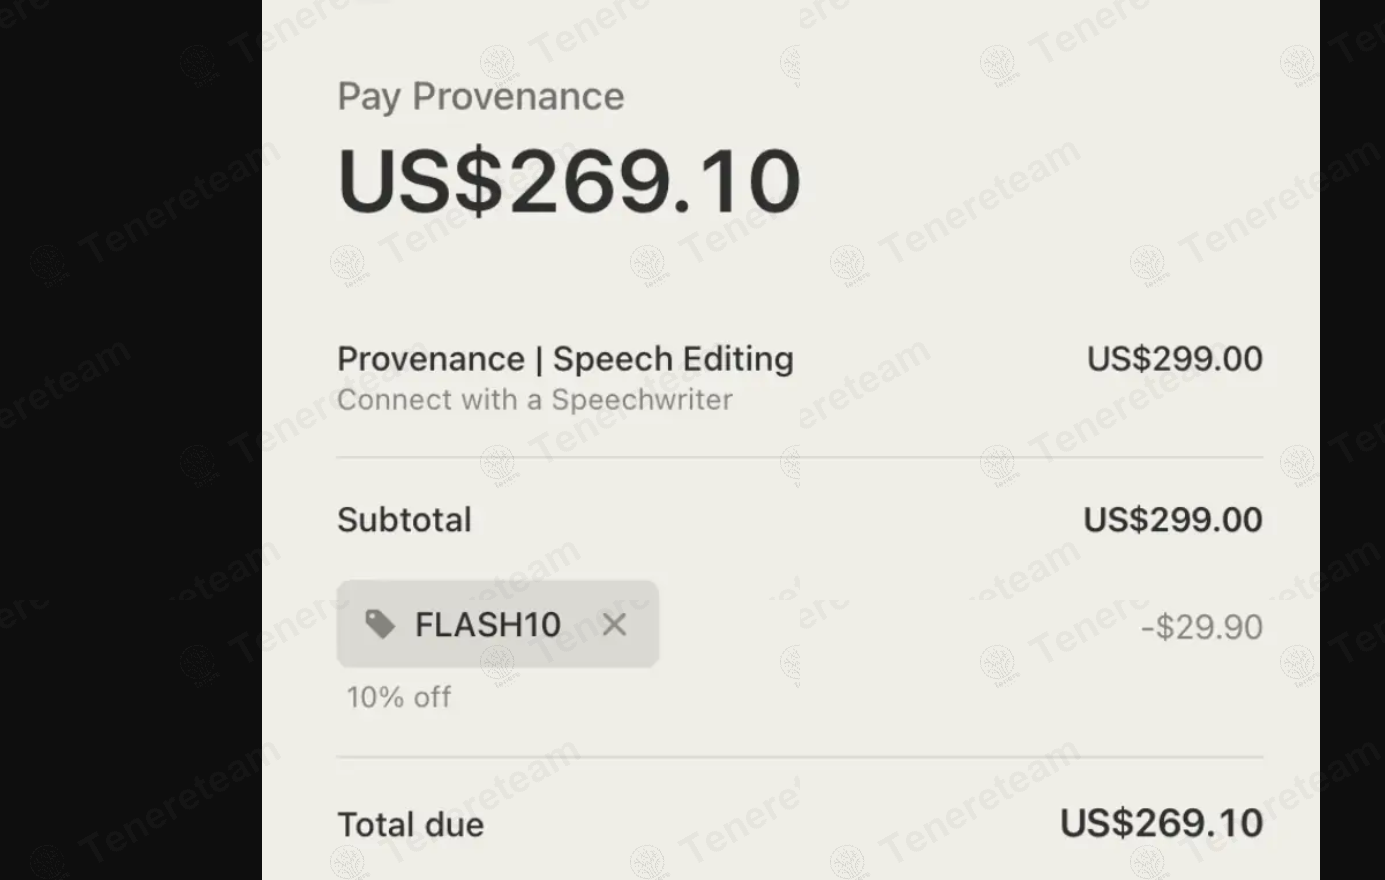Image resolution: width=1385 pixels, height=880 pixels.
Task: Click the -$29.90 discount amount
Action: click(x=1201, y=627)
